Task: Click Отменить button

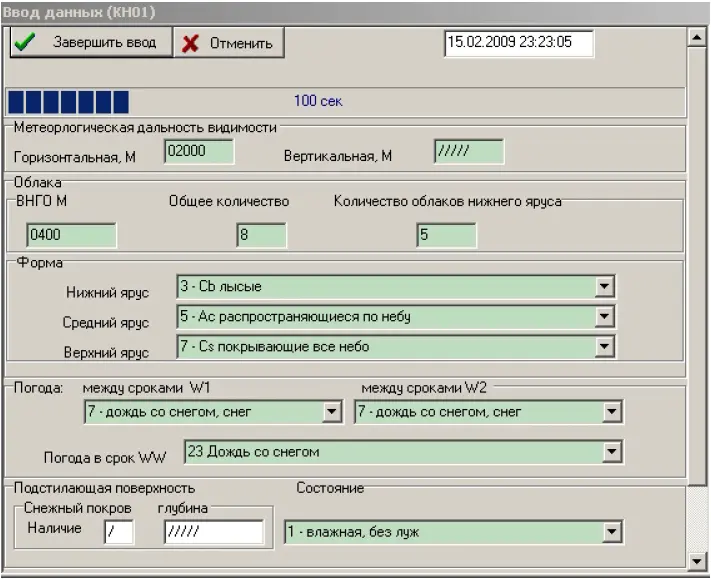Action: 229,43
